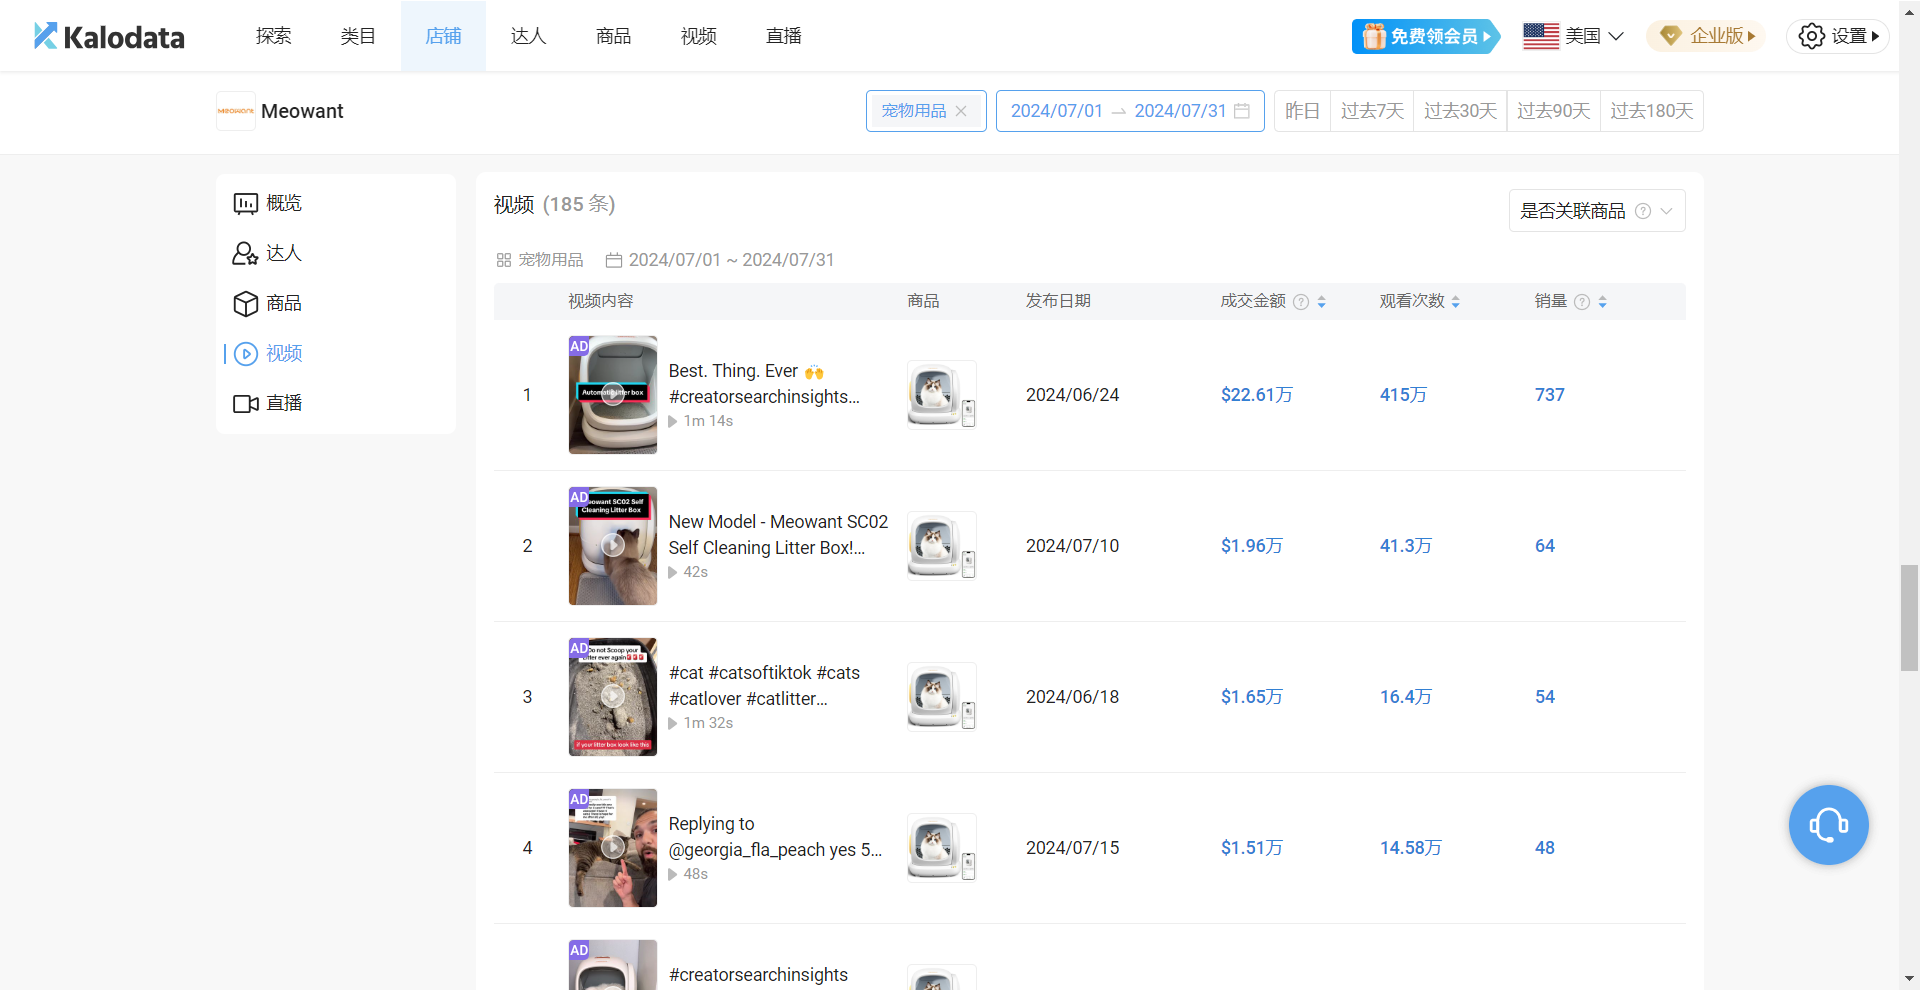Click the calendar icon in date range
This screenshot has width=1920, height=990.
coord(1242,111)
